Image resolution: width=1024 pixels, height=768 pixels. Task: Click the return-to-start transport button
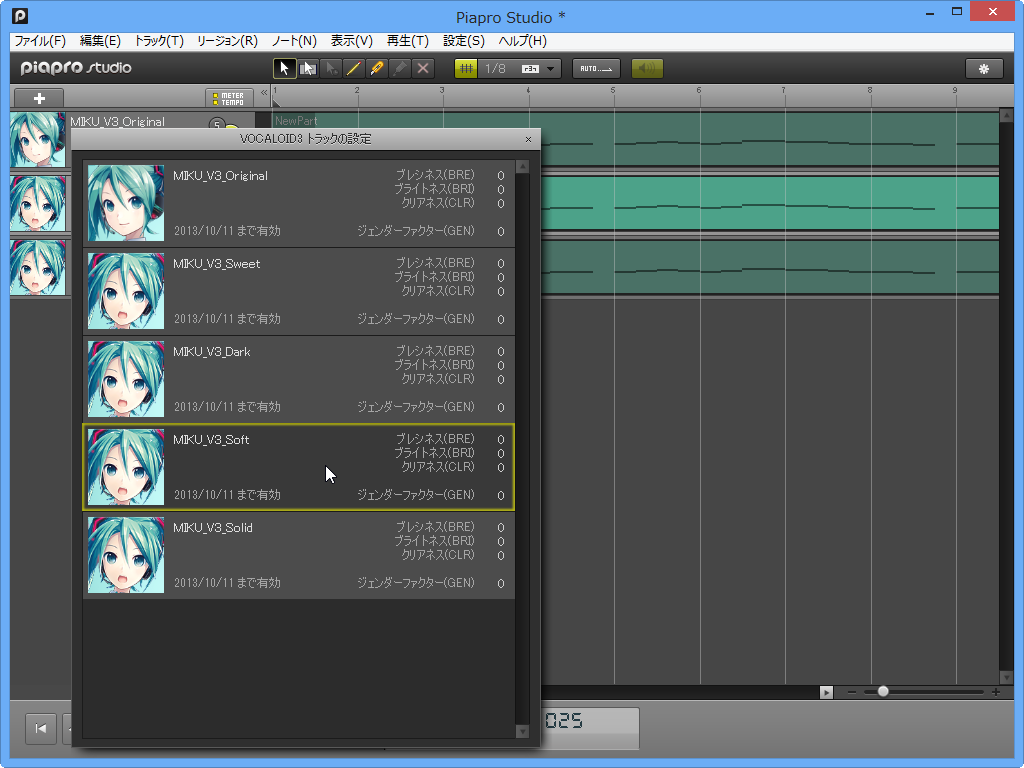pyautogui.click(x=40, y=728)
